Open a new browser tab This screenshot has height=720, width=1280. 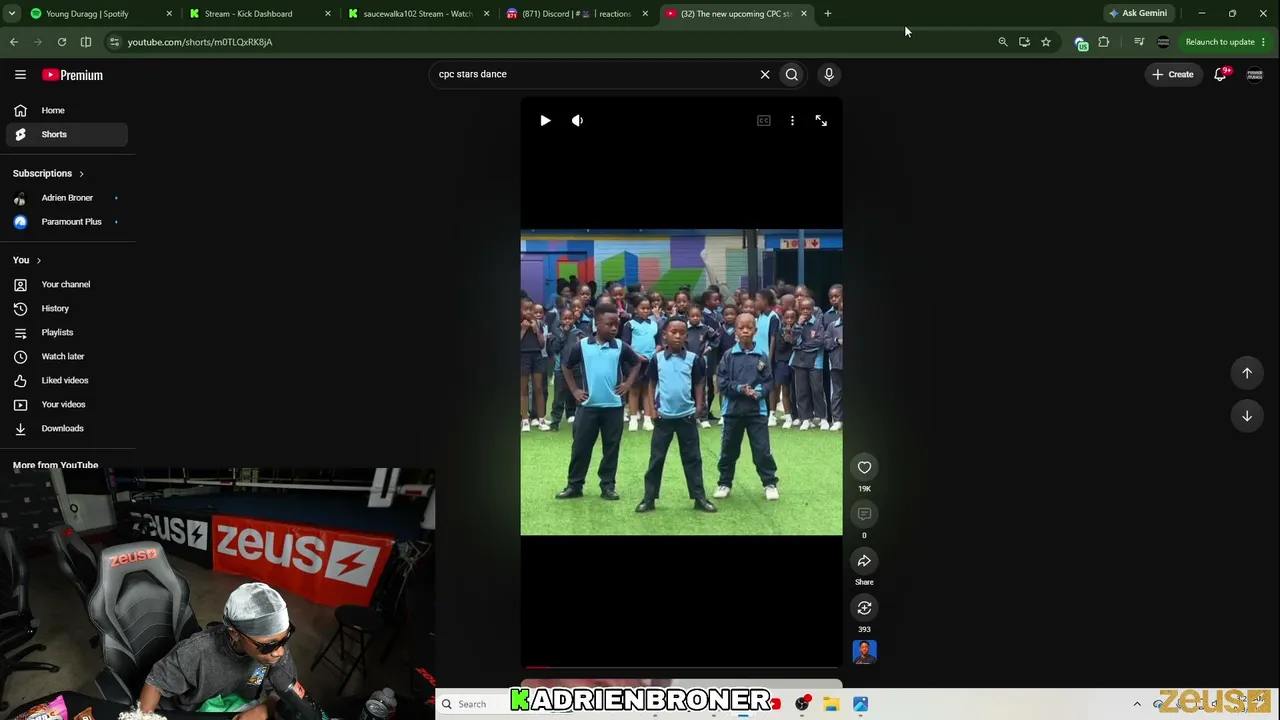pyautogui.click(x=828, y=14)
